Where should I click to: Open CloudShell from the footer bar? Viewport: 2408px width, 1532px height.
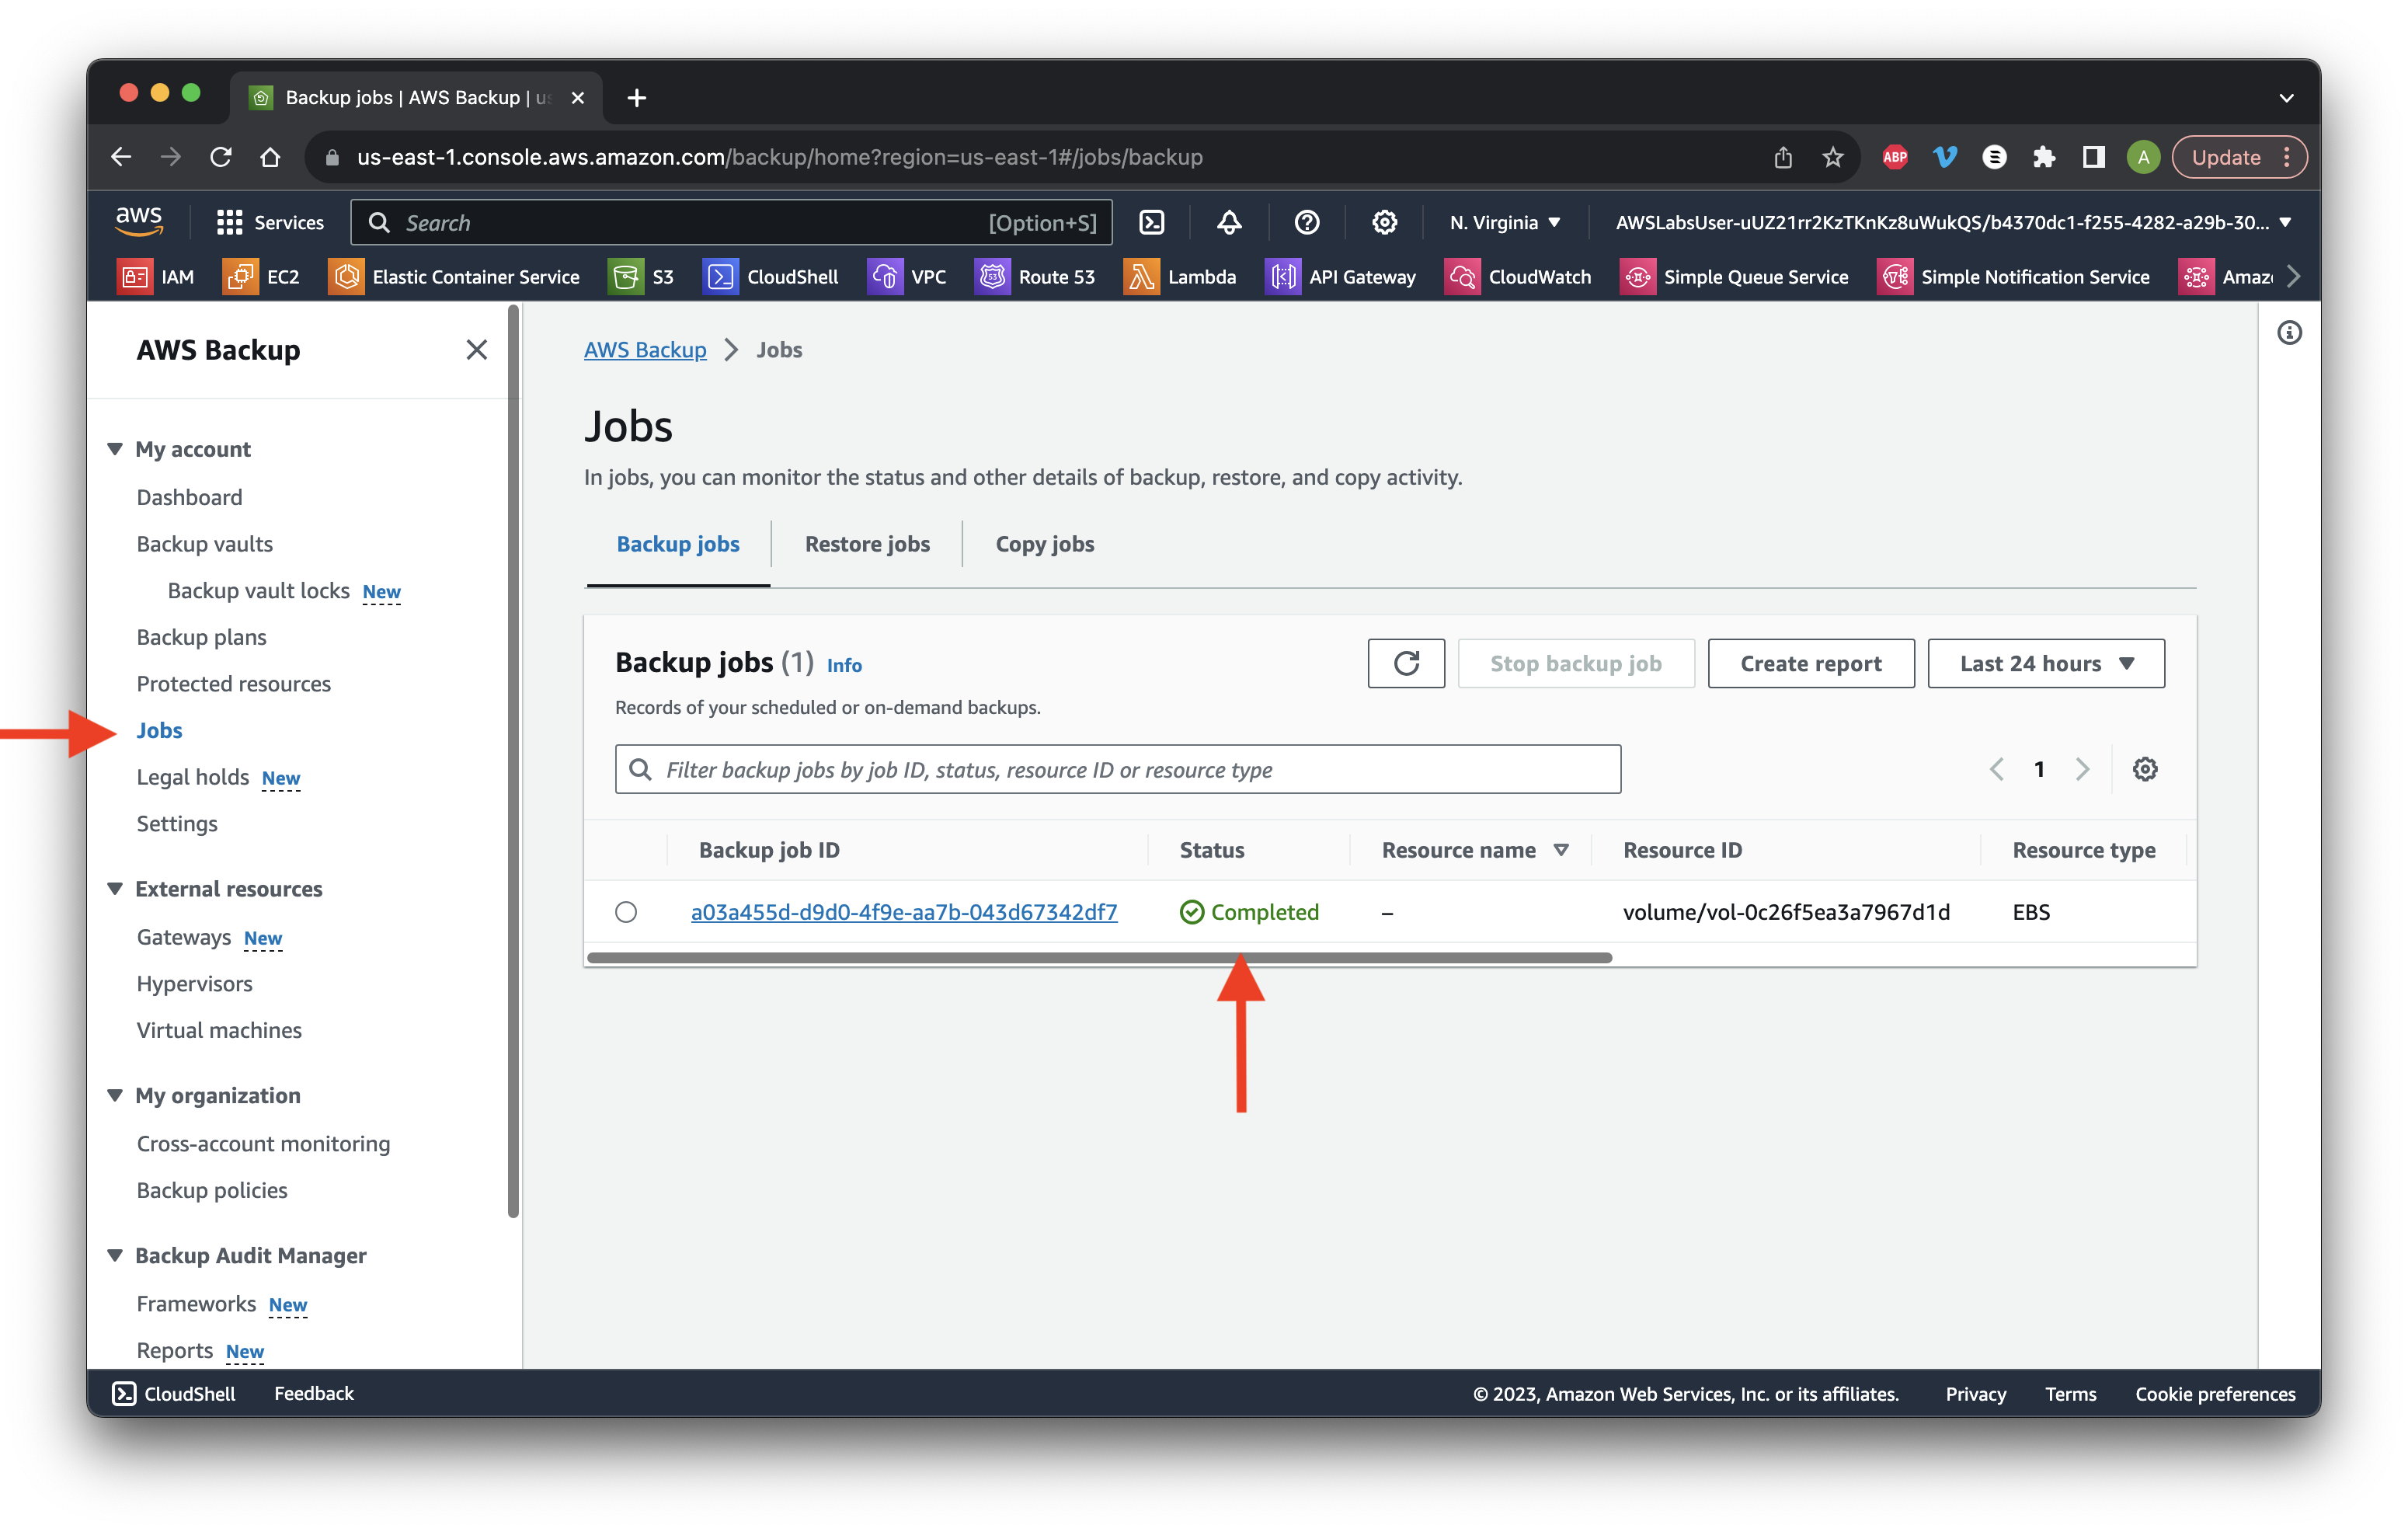click(174, 1393)
